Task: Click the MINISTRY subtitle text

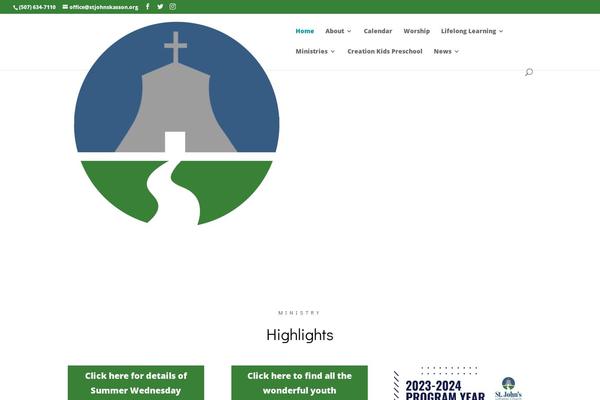Action: [299, 313]
